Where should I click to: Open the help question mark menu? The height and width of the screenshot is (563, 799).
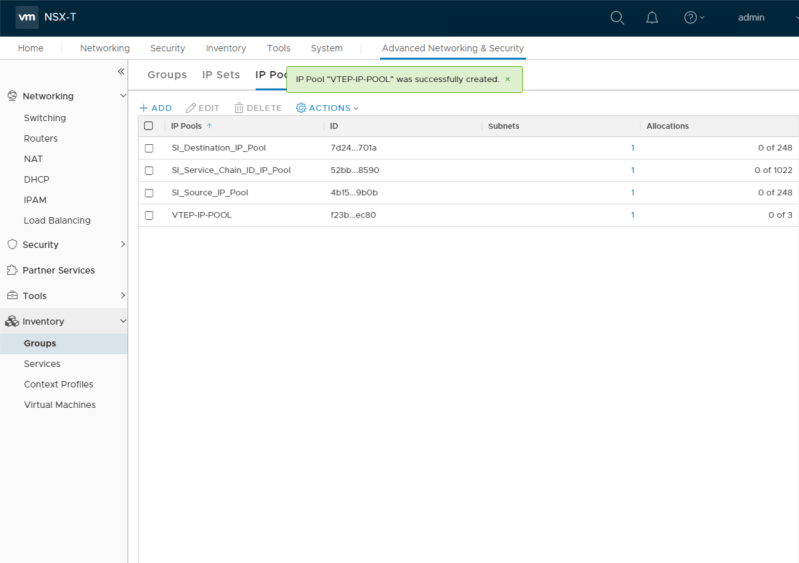[691, 17]
